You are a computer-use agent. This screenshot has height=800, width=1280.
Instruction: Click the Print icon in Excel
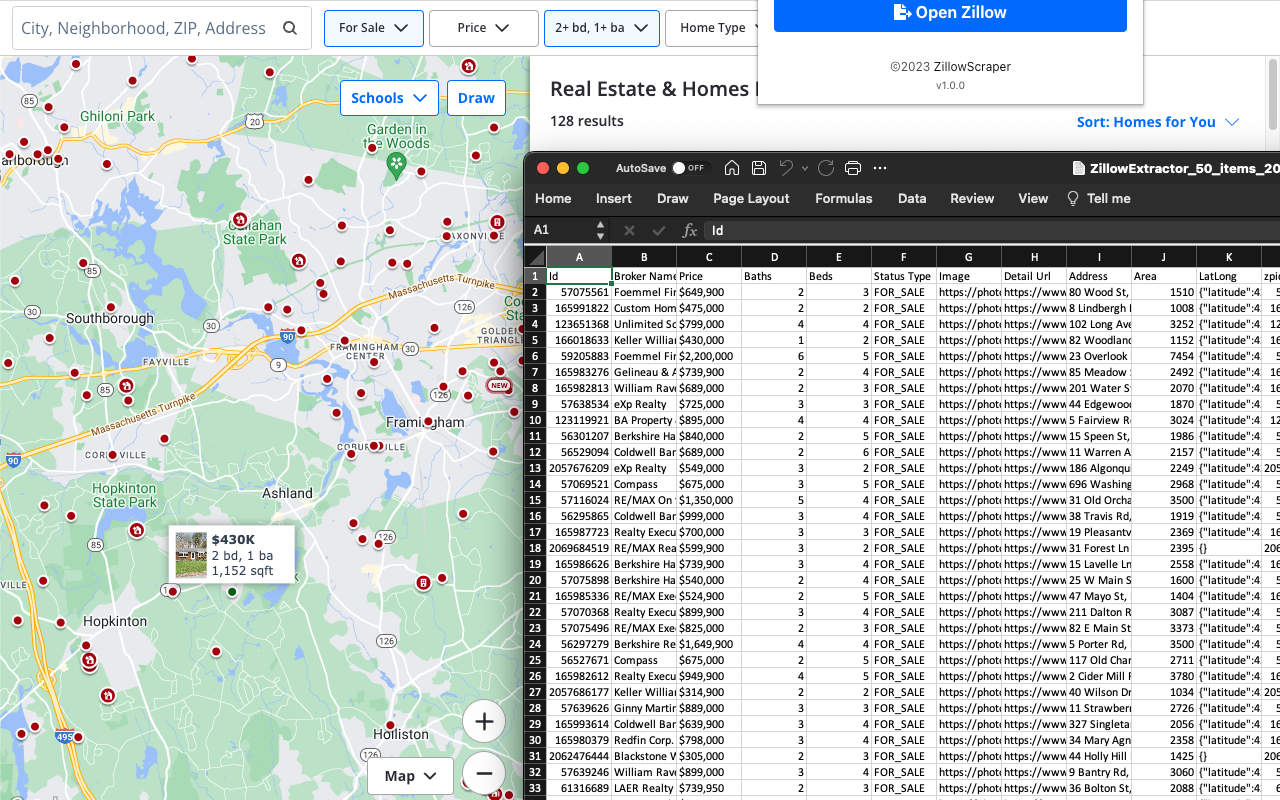[853, 168]
